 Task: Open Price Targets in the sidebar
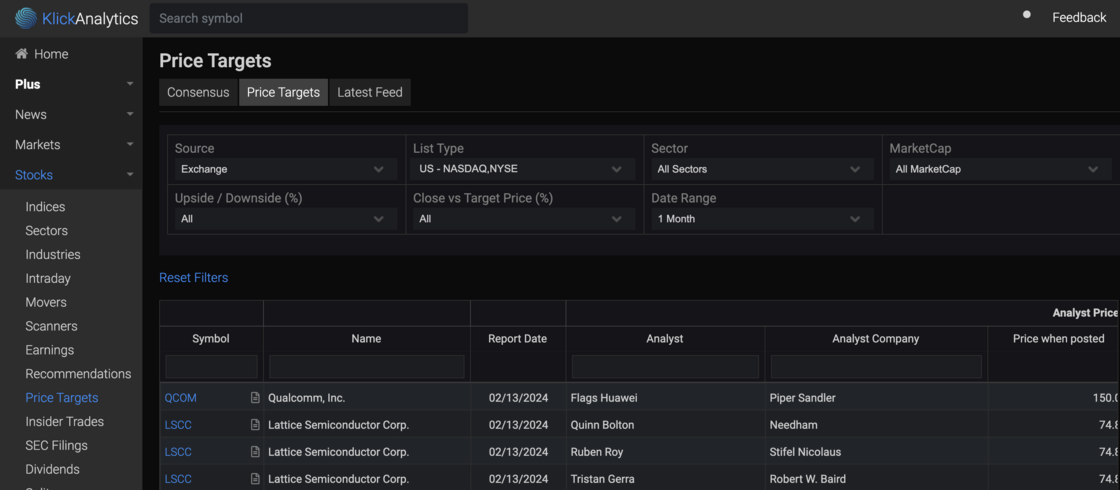[62, 398]
